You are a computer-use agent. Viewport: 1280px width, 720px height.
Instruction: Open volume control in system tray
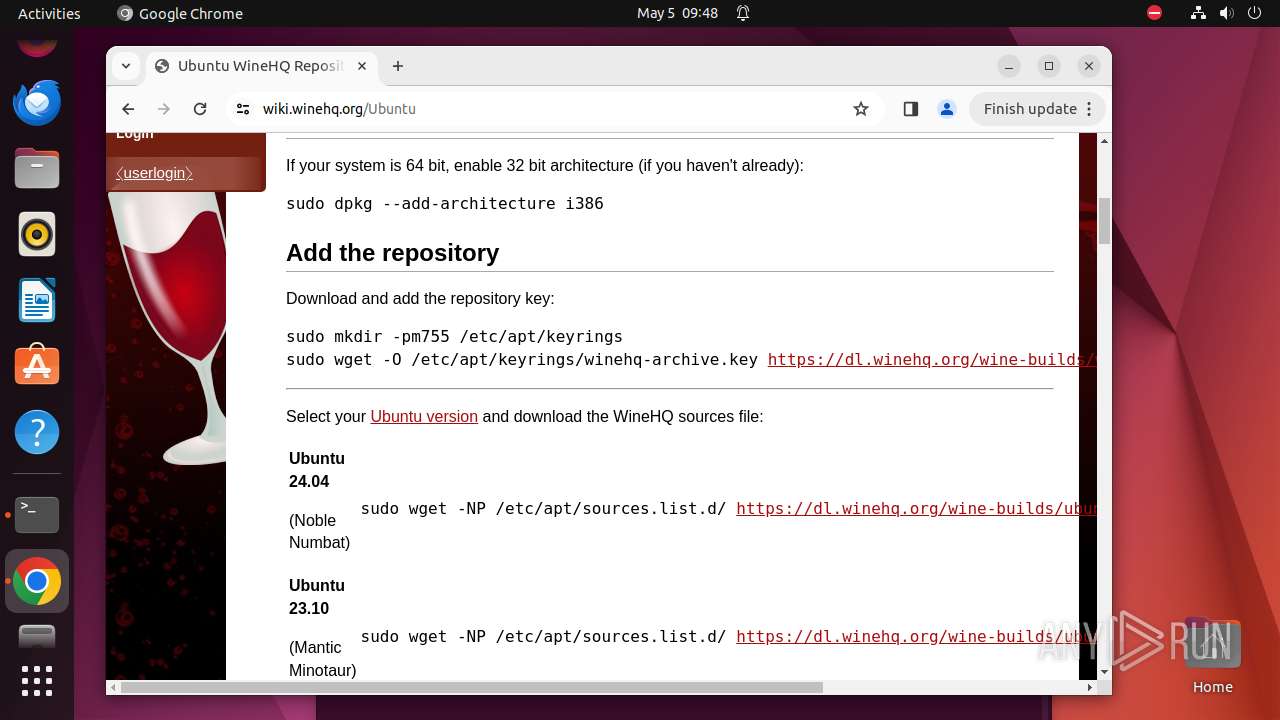(1226, 13)
